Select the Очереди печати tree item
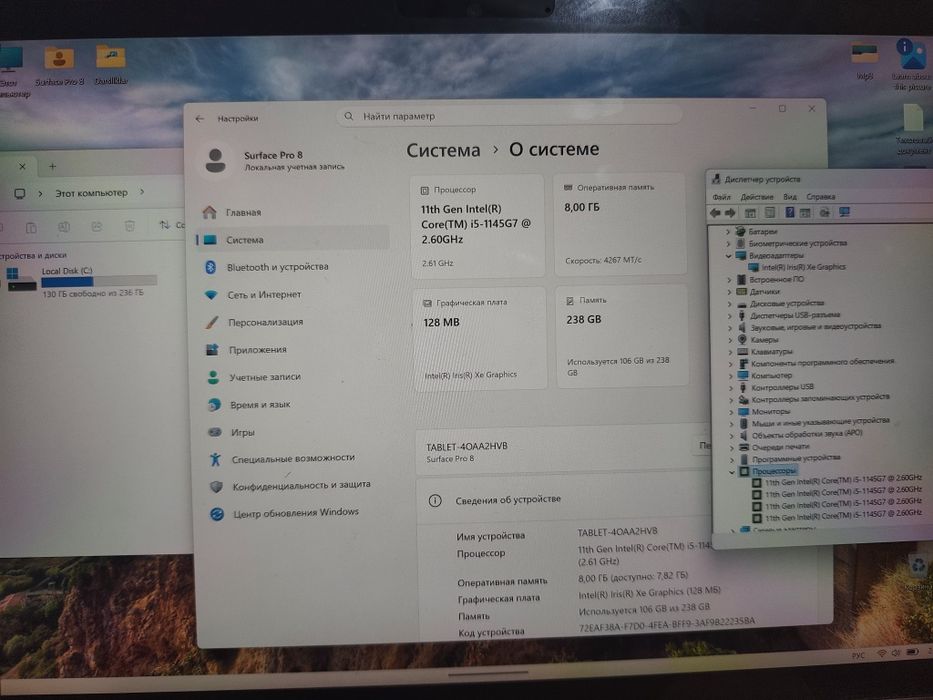The image size is (933, 700). [781, 446]
